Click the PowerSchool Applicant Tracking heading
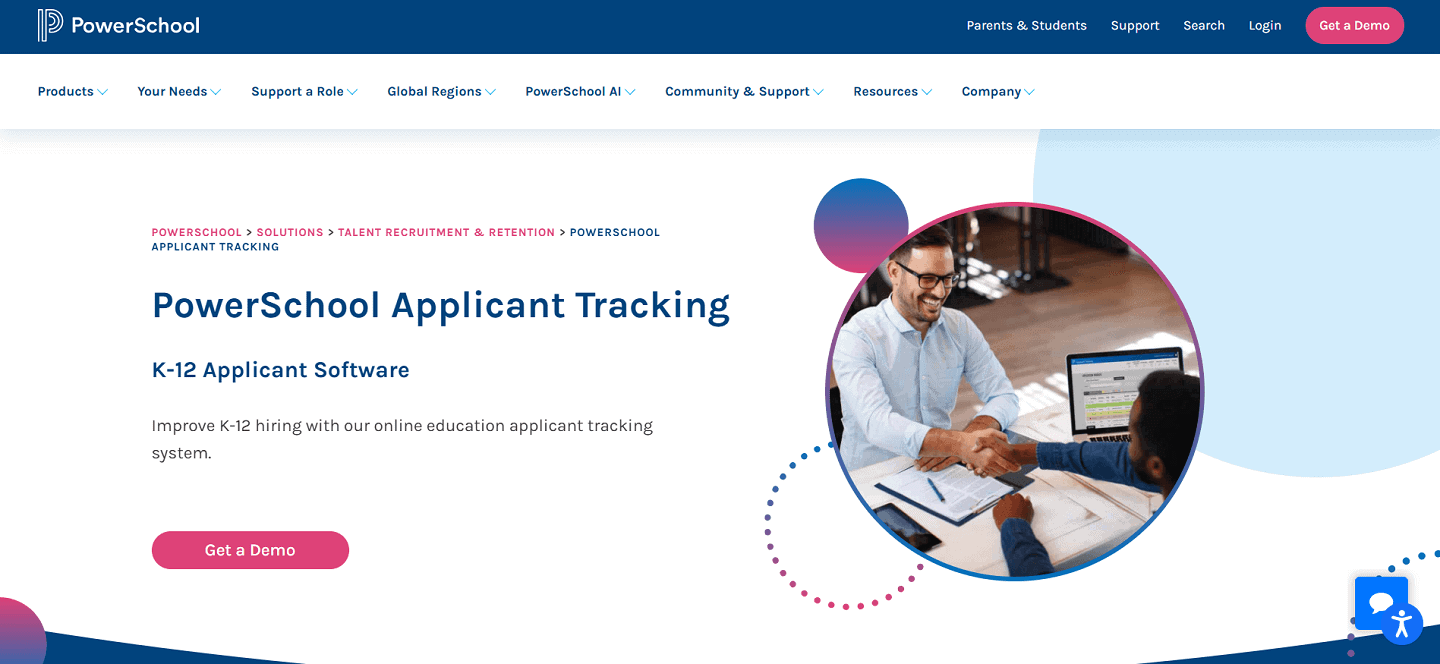The image size is (1440, 664). 441,306
